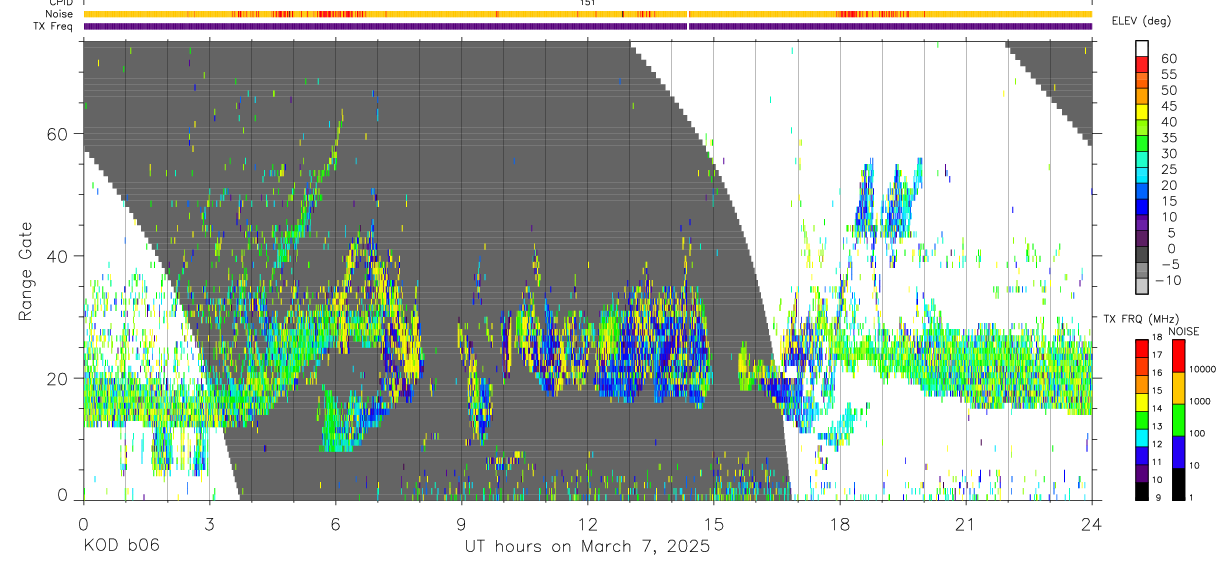Click the x-axis tick label '3'
Viewport: 1228px width, 567px height.
209,524
